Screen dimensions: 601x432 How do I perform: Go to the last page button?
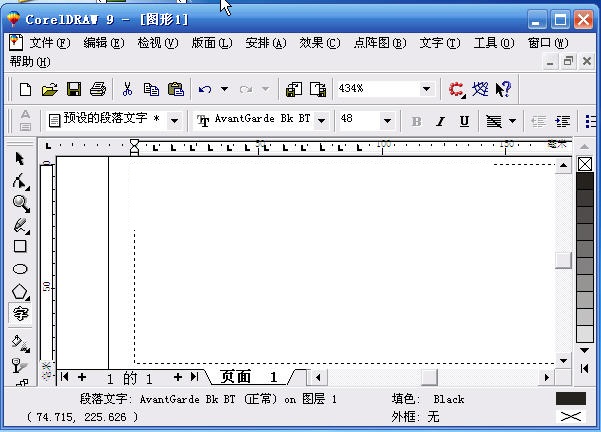195,377
